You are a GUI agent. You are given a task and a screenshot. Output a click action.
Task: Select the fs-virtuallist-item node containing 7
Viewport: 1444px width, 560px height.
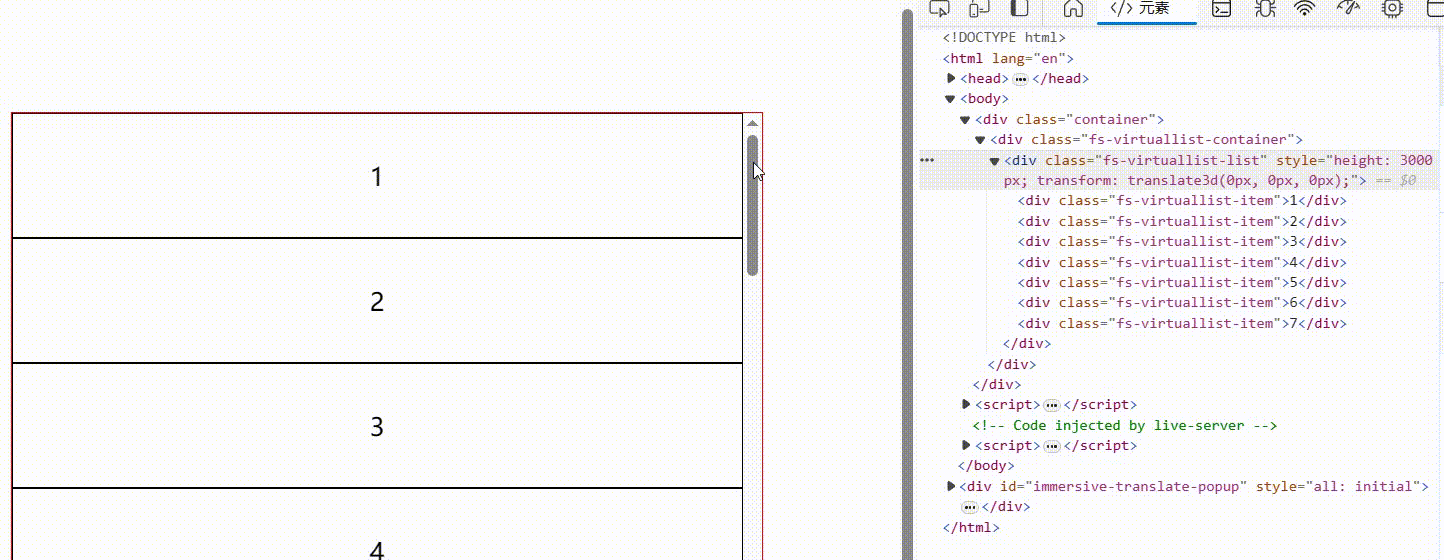[1182, 323]
